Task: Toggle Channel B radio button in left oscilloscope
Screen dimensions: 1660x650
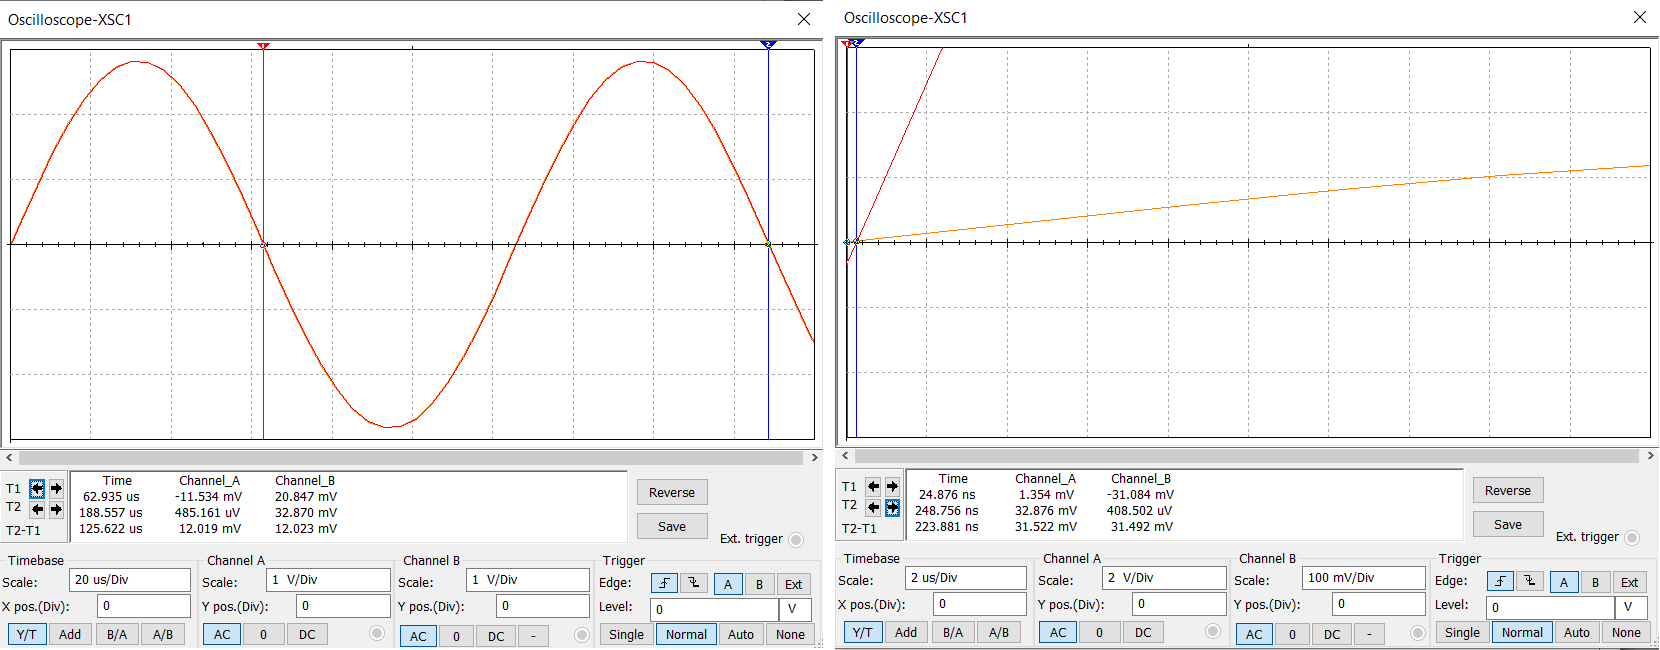Action: click(x=581, y=635)
